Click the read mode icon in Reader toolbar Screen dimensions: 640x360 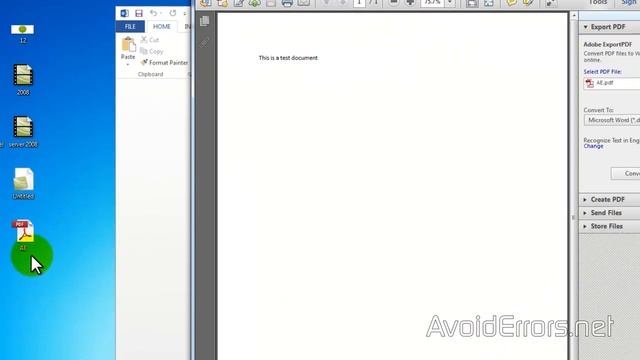click(550, 3)
